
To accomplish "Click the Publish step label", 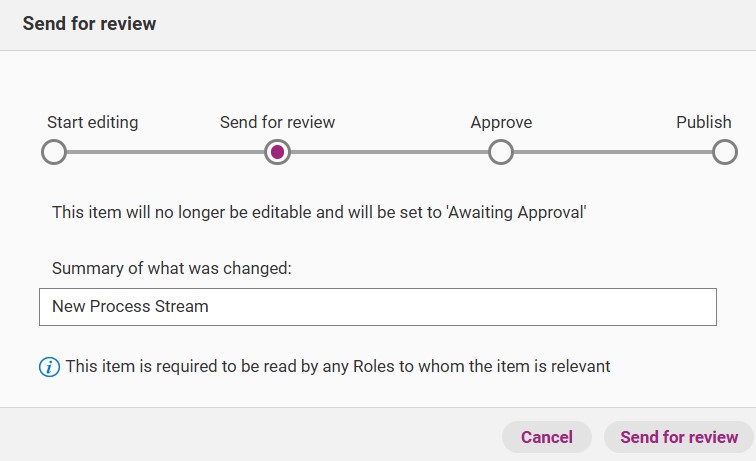I will pos(703,122).
